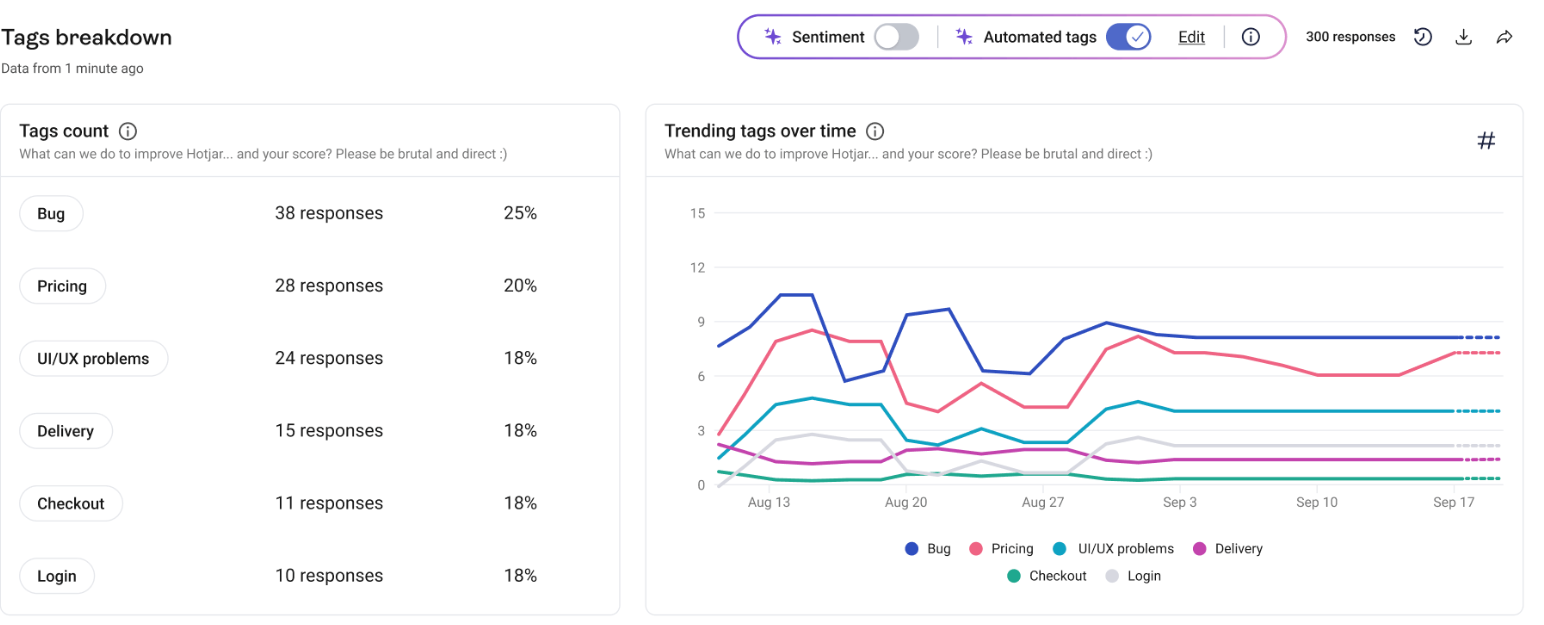Screen dimensions: 1544x625
Task: Select the Pricing tag chip
Action: pyautogui.click(x=62, y=285)
